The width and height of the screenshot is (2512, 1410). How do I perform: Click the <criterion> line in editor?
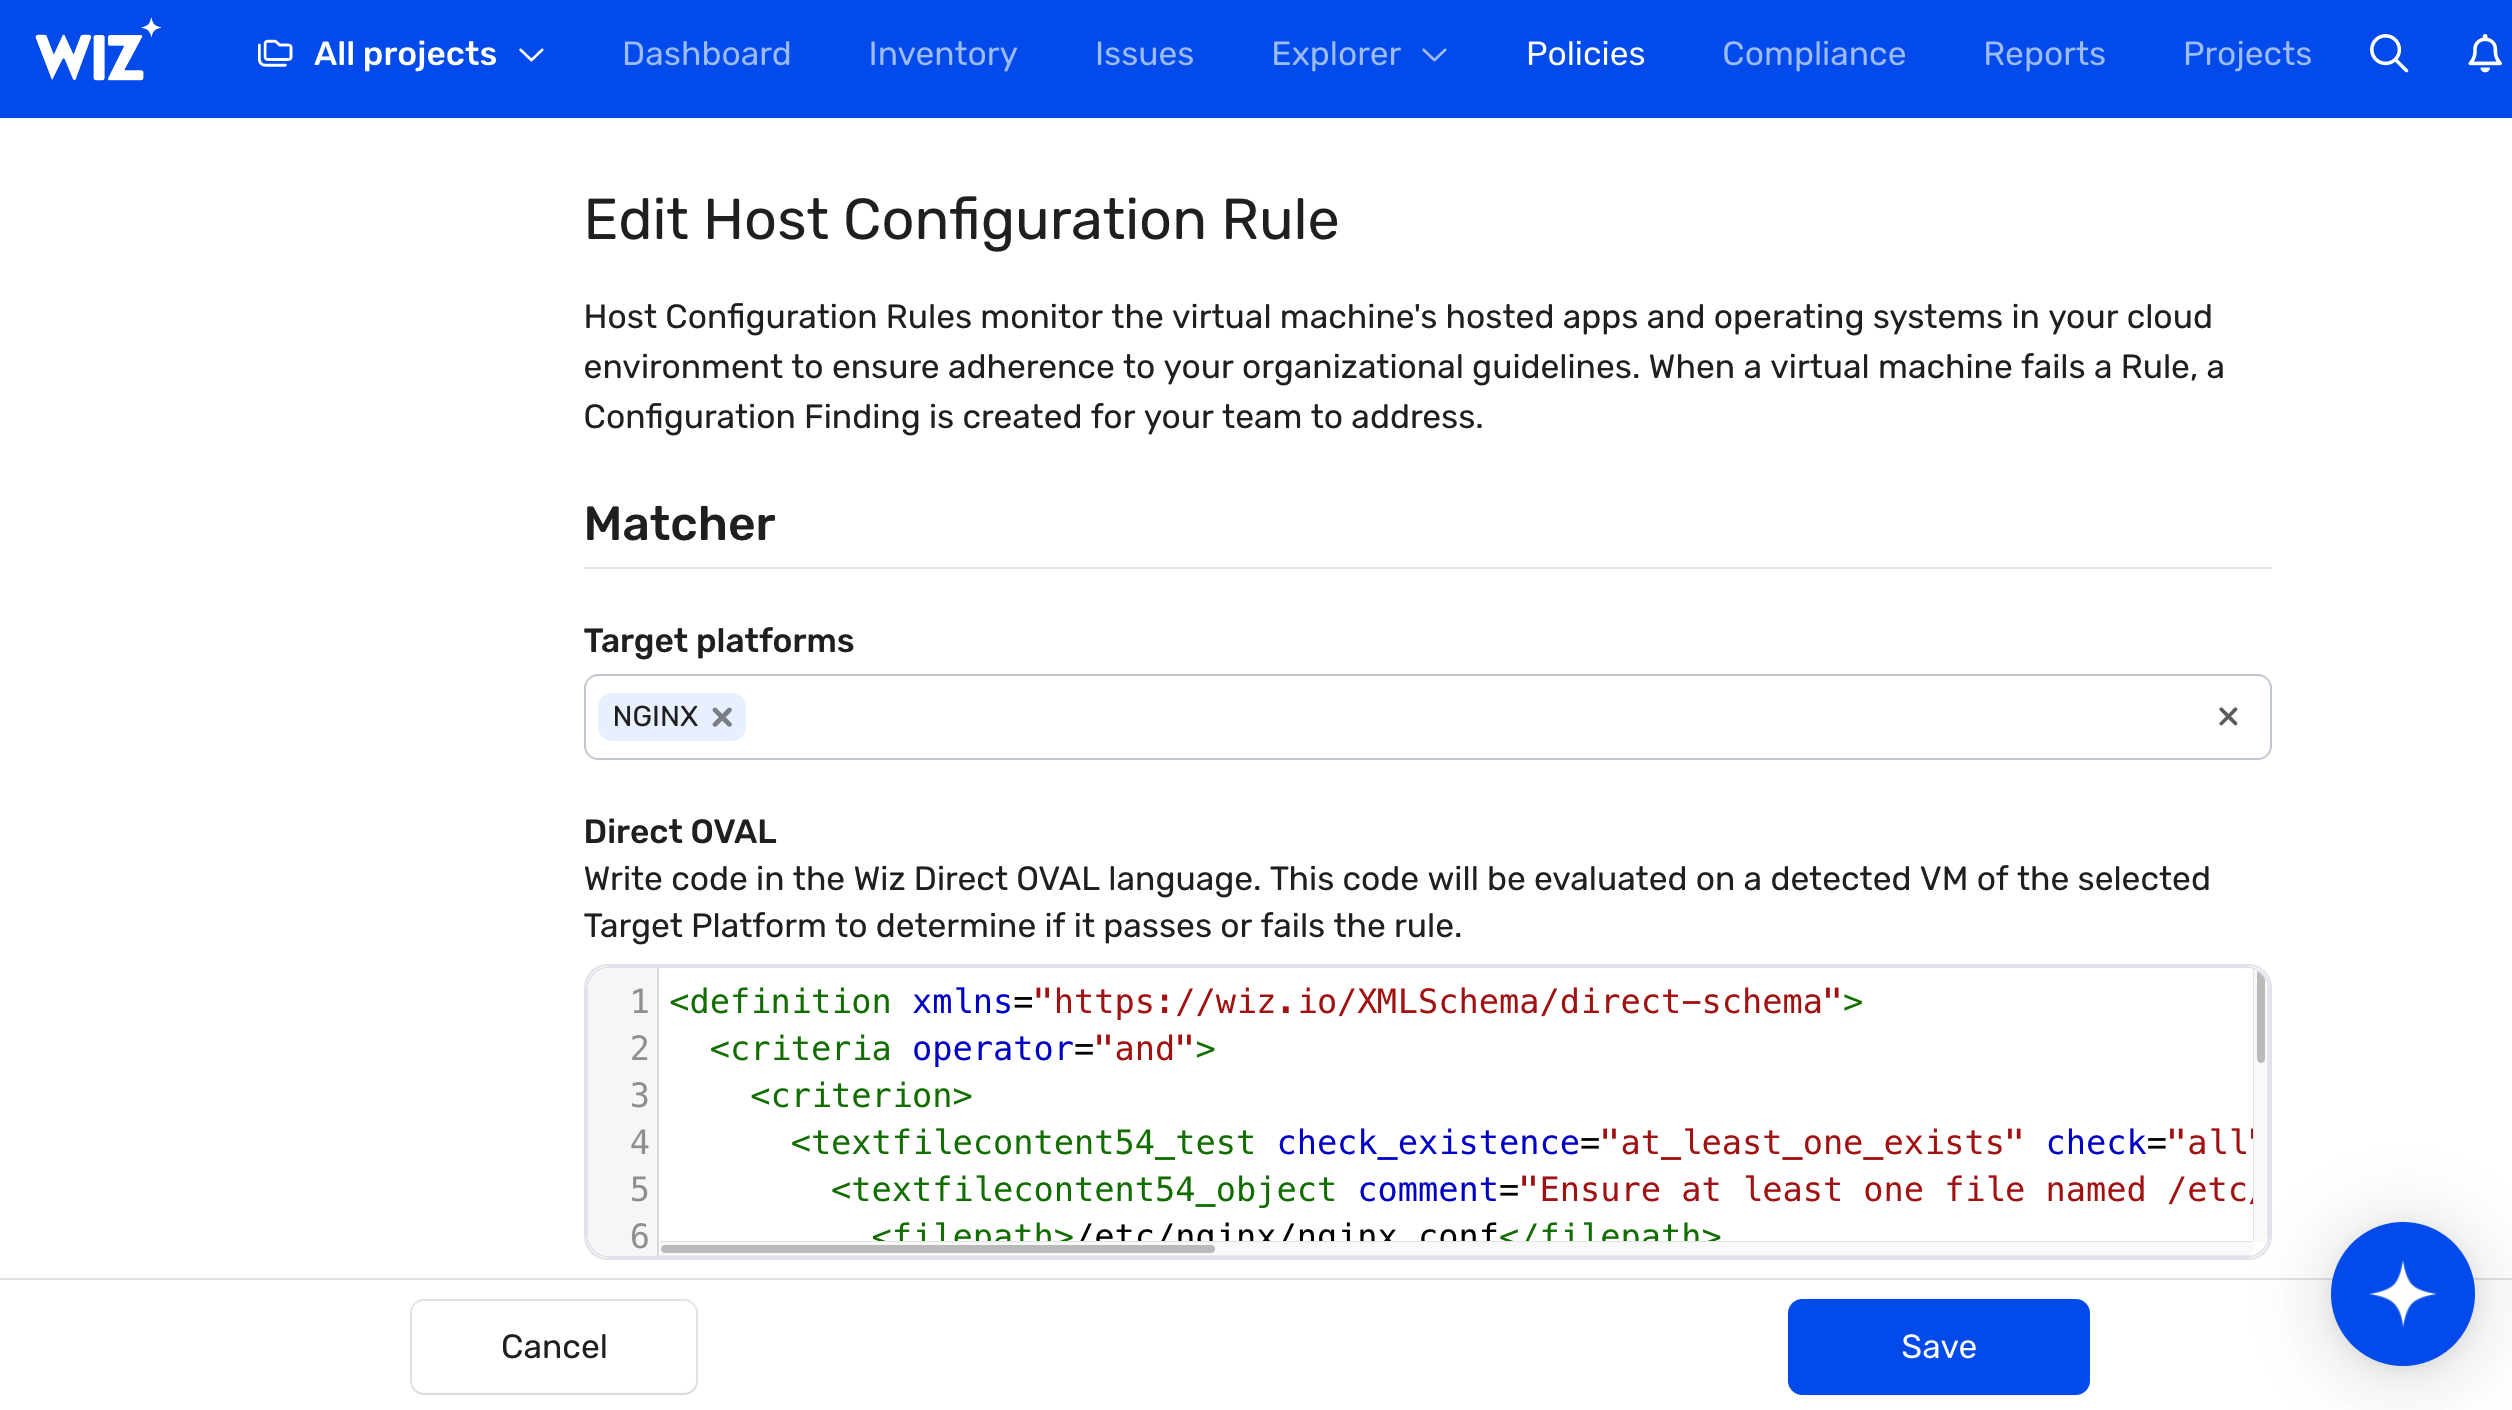[861, 1095]
